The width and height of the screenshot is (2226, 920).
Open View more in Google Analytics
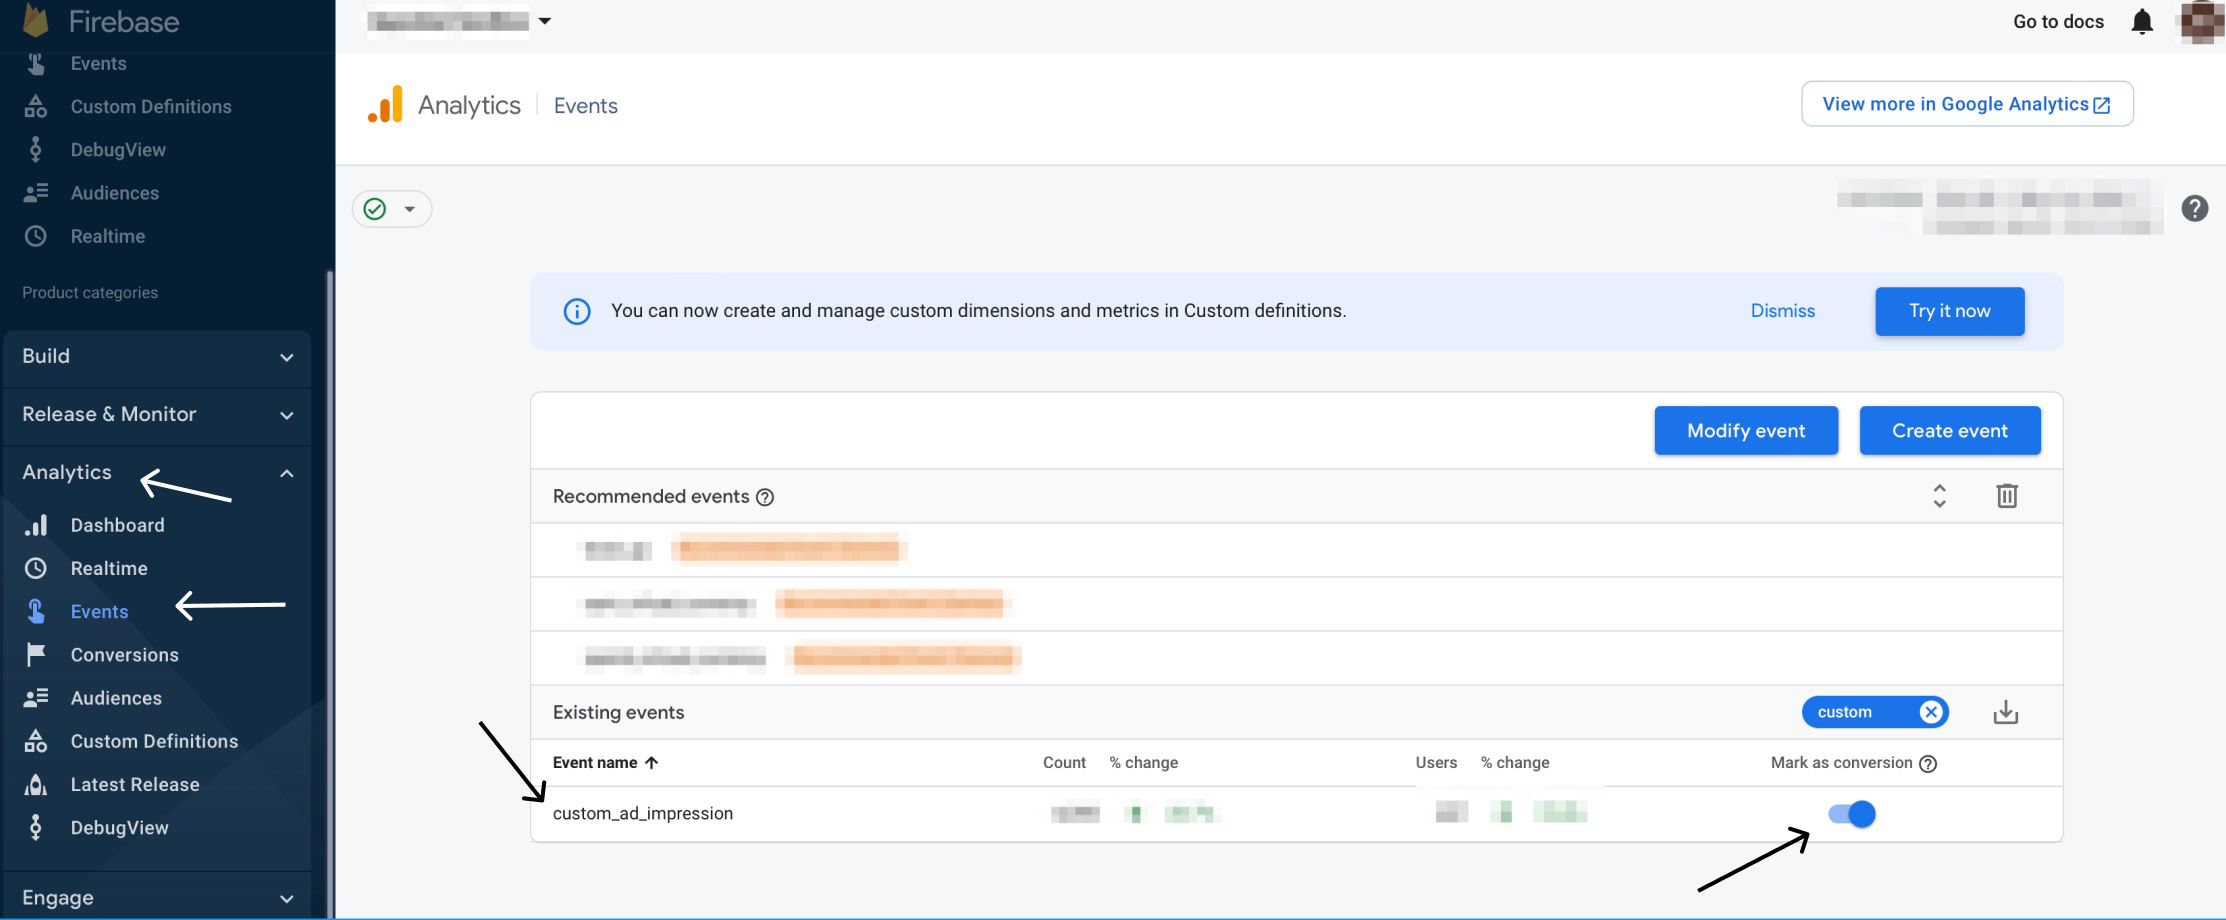[1966, 104]
